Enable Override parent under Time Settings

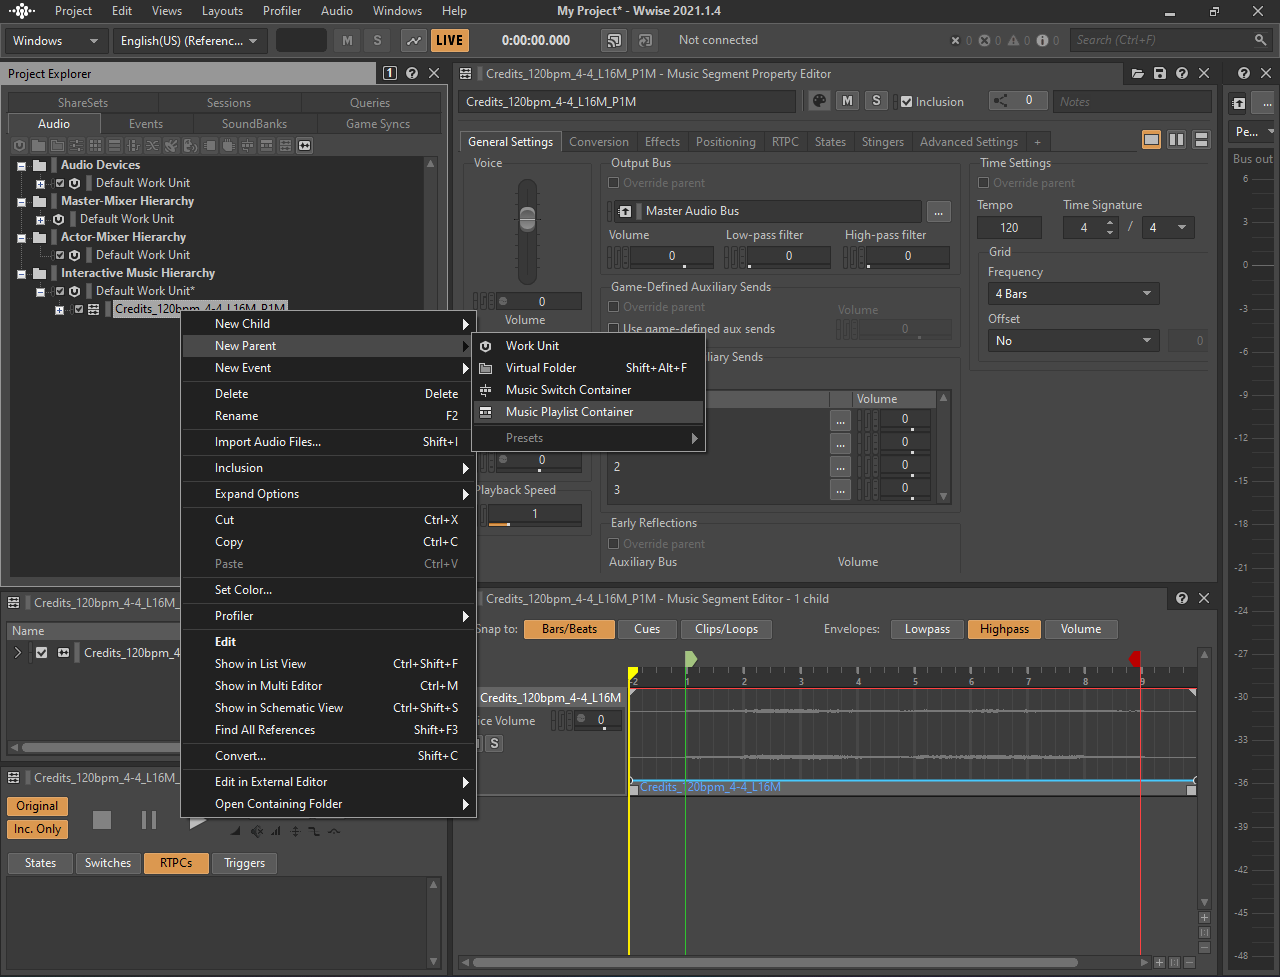click(x=984, y=183)
